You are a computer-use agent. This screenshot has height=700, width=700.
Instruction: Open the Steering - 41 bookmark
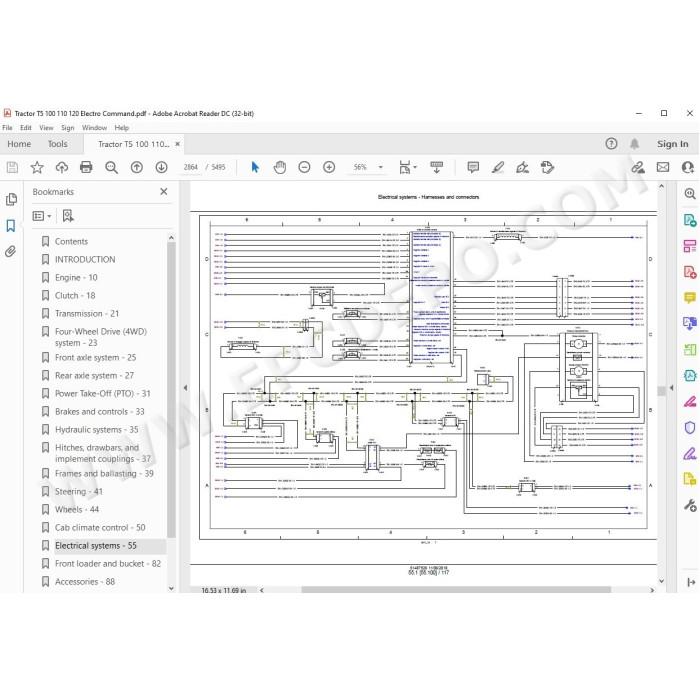click(79, 492)
